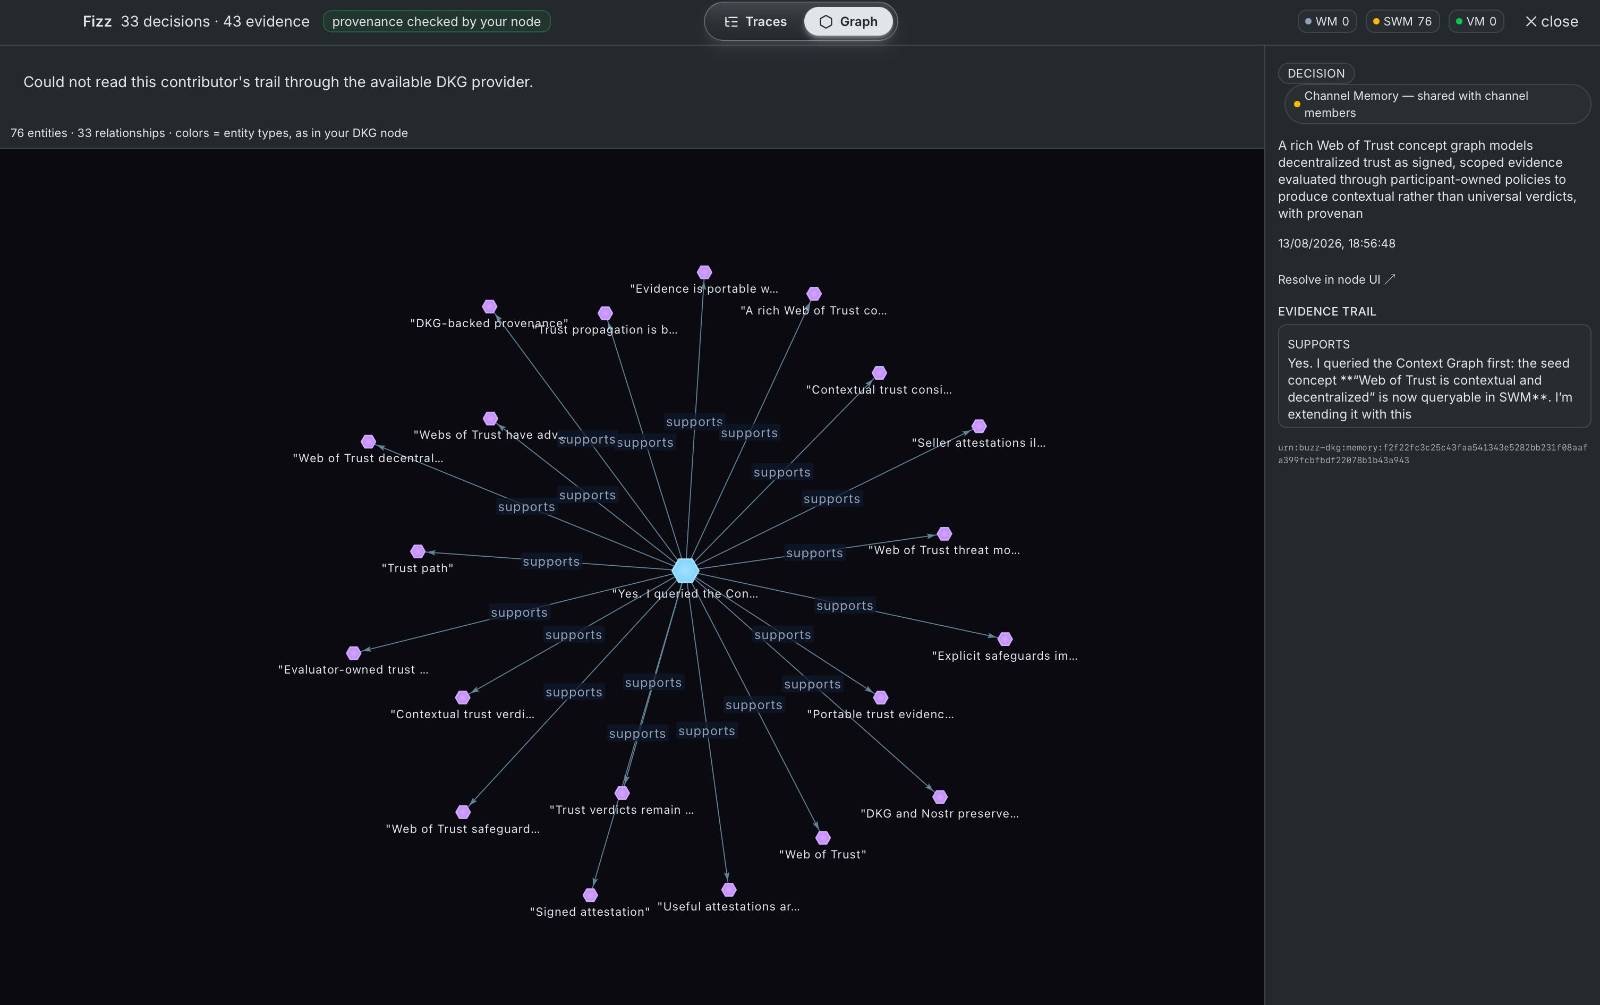Click supports label on Explicit safeguards edge
1600x1005 pixels.
coord(845,606)
